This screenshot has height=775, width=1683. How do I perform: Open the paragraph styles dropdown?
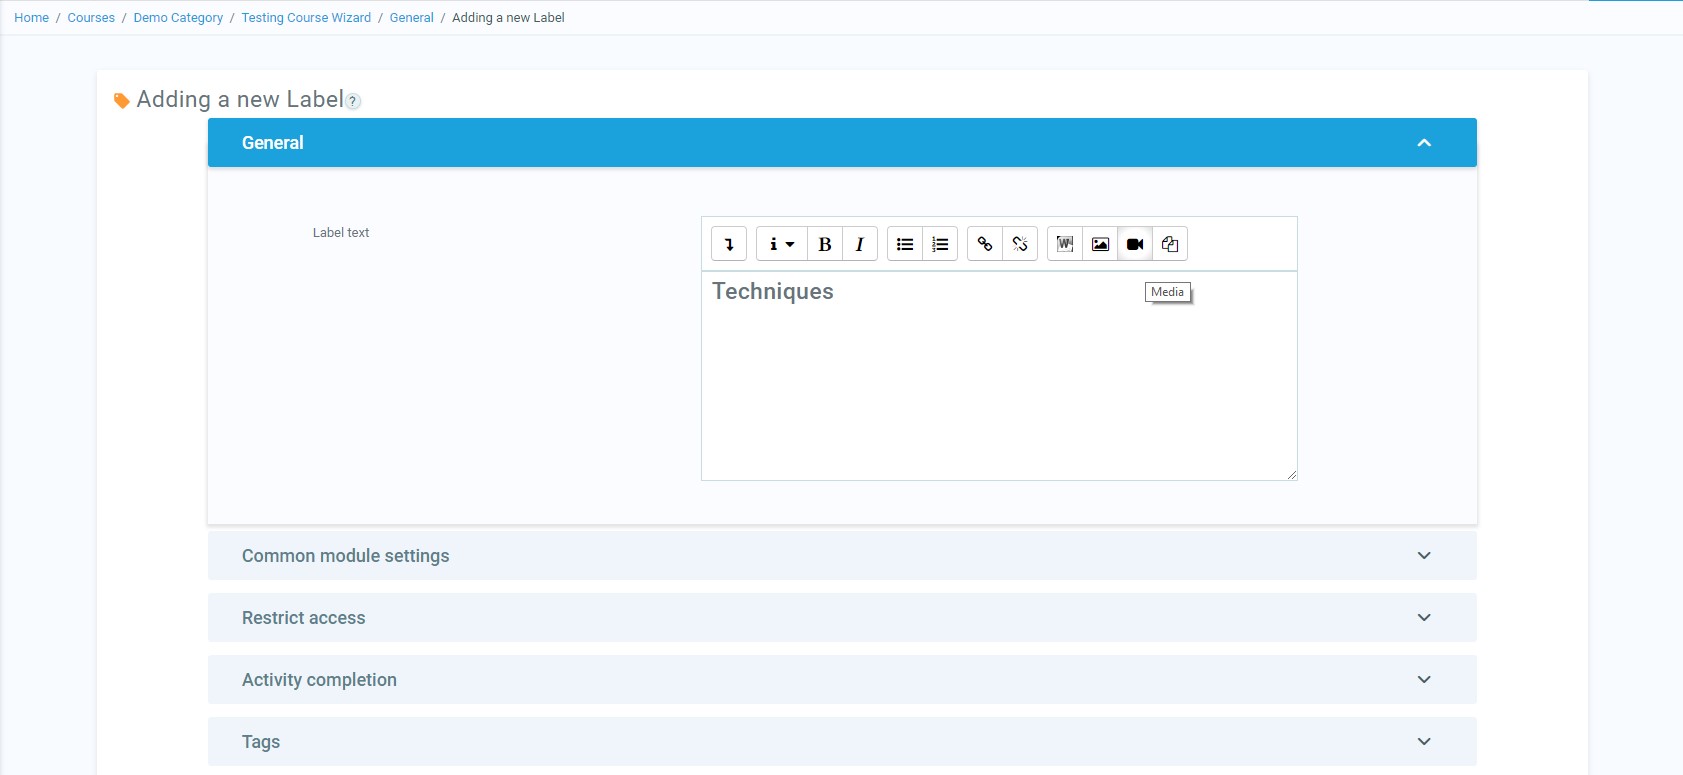click(x=781, y=244)
